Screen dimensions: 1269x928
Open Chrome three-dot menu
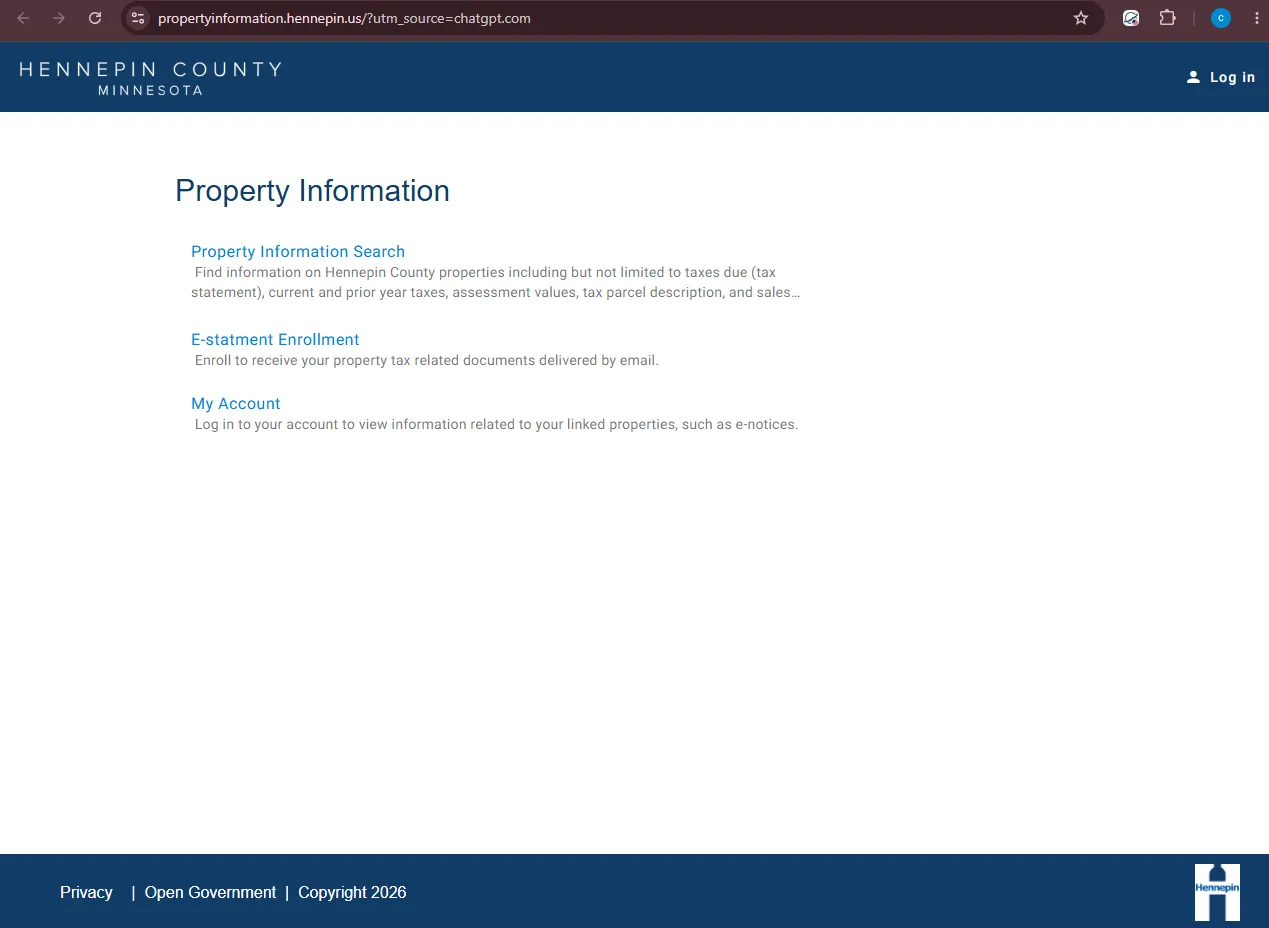pos(1256,18)
